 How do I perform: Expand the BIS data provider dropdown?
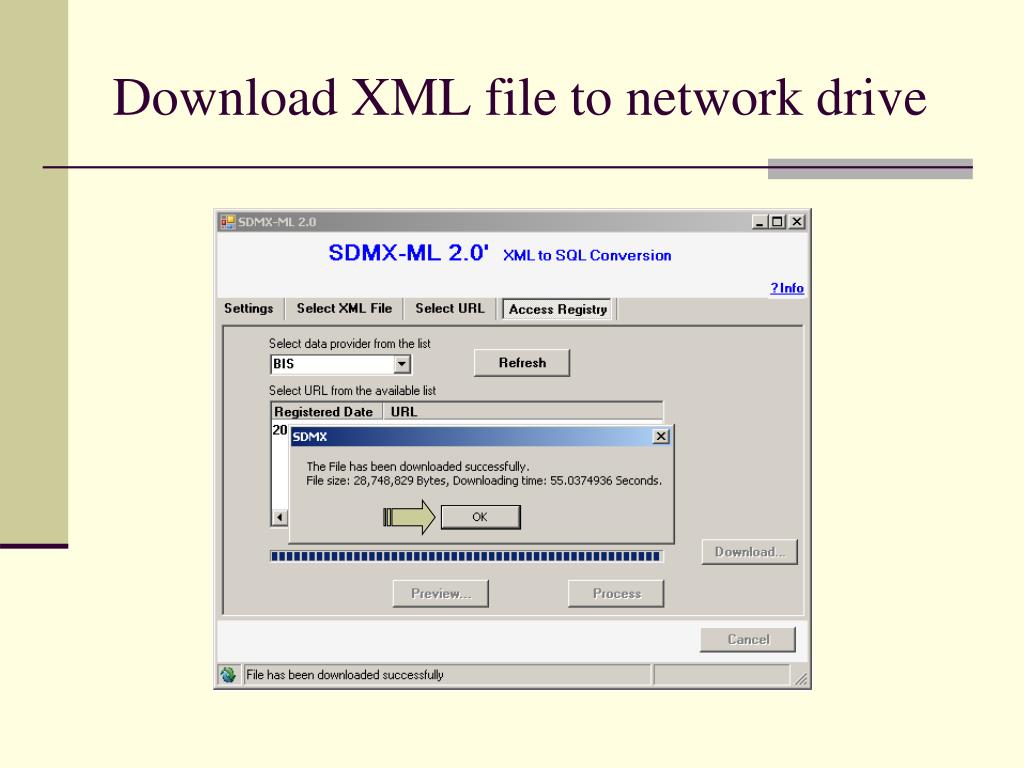click(x=402, y=364)
